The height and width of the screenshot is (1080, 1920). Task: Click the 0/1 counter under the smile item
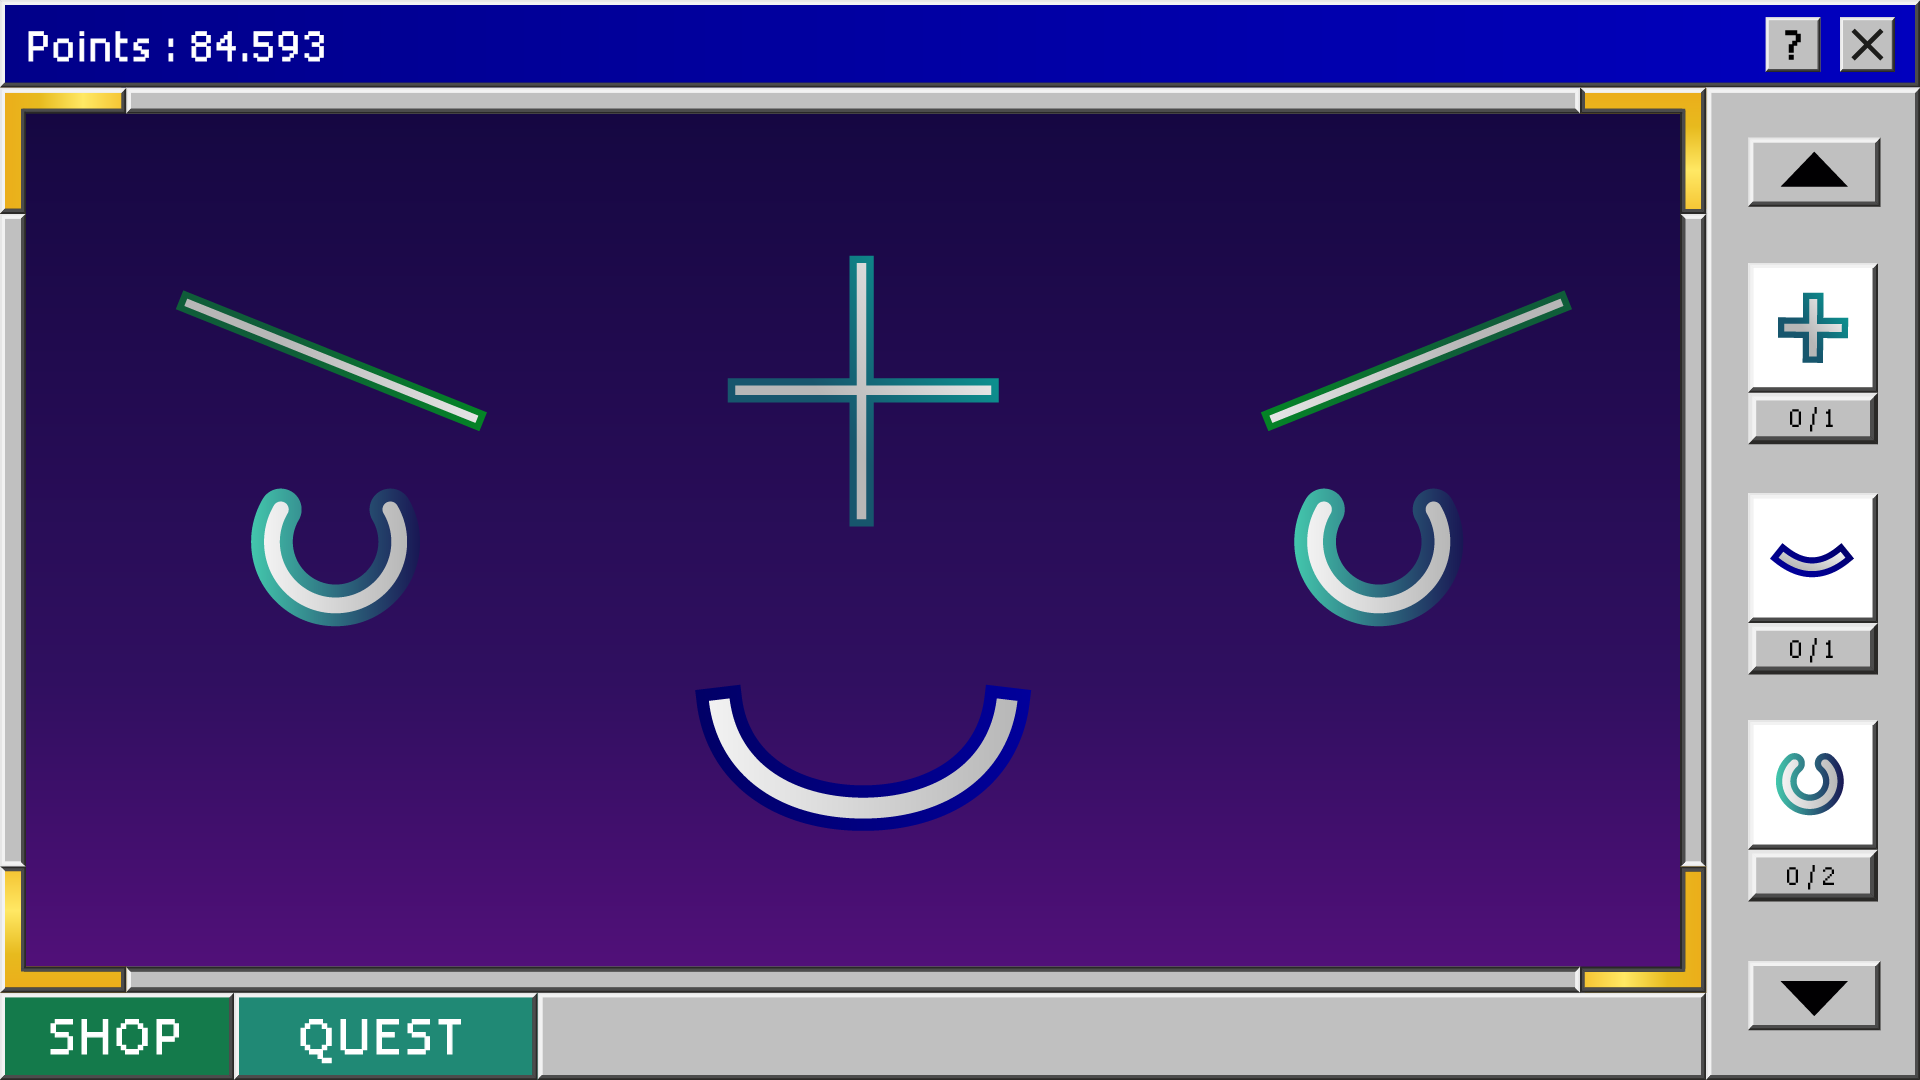click(1812, 648)
